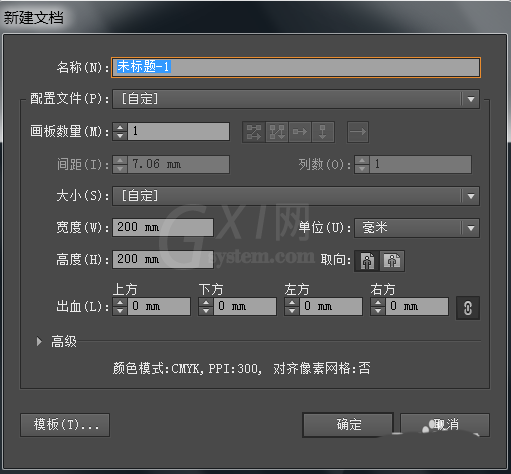Increase 上方 top bleed stepper
Screen dimensions: 511x474
point(120,302)
